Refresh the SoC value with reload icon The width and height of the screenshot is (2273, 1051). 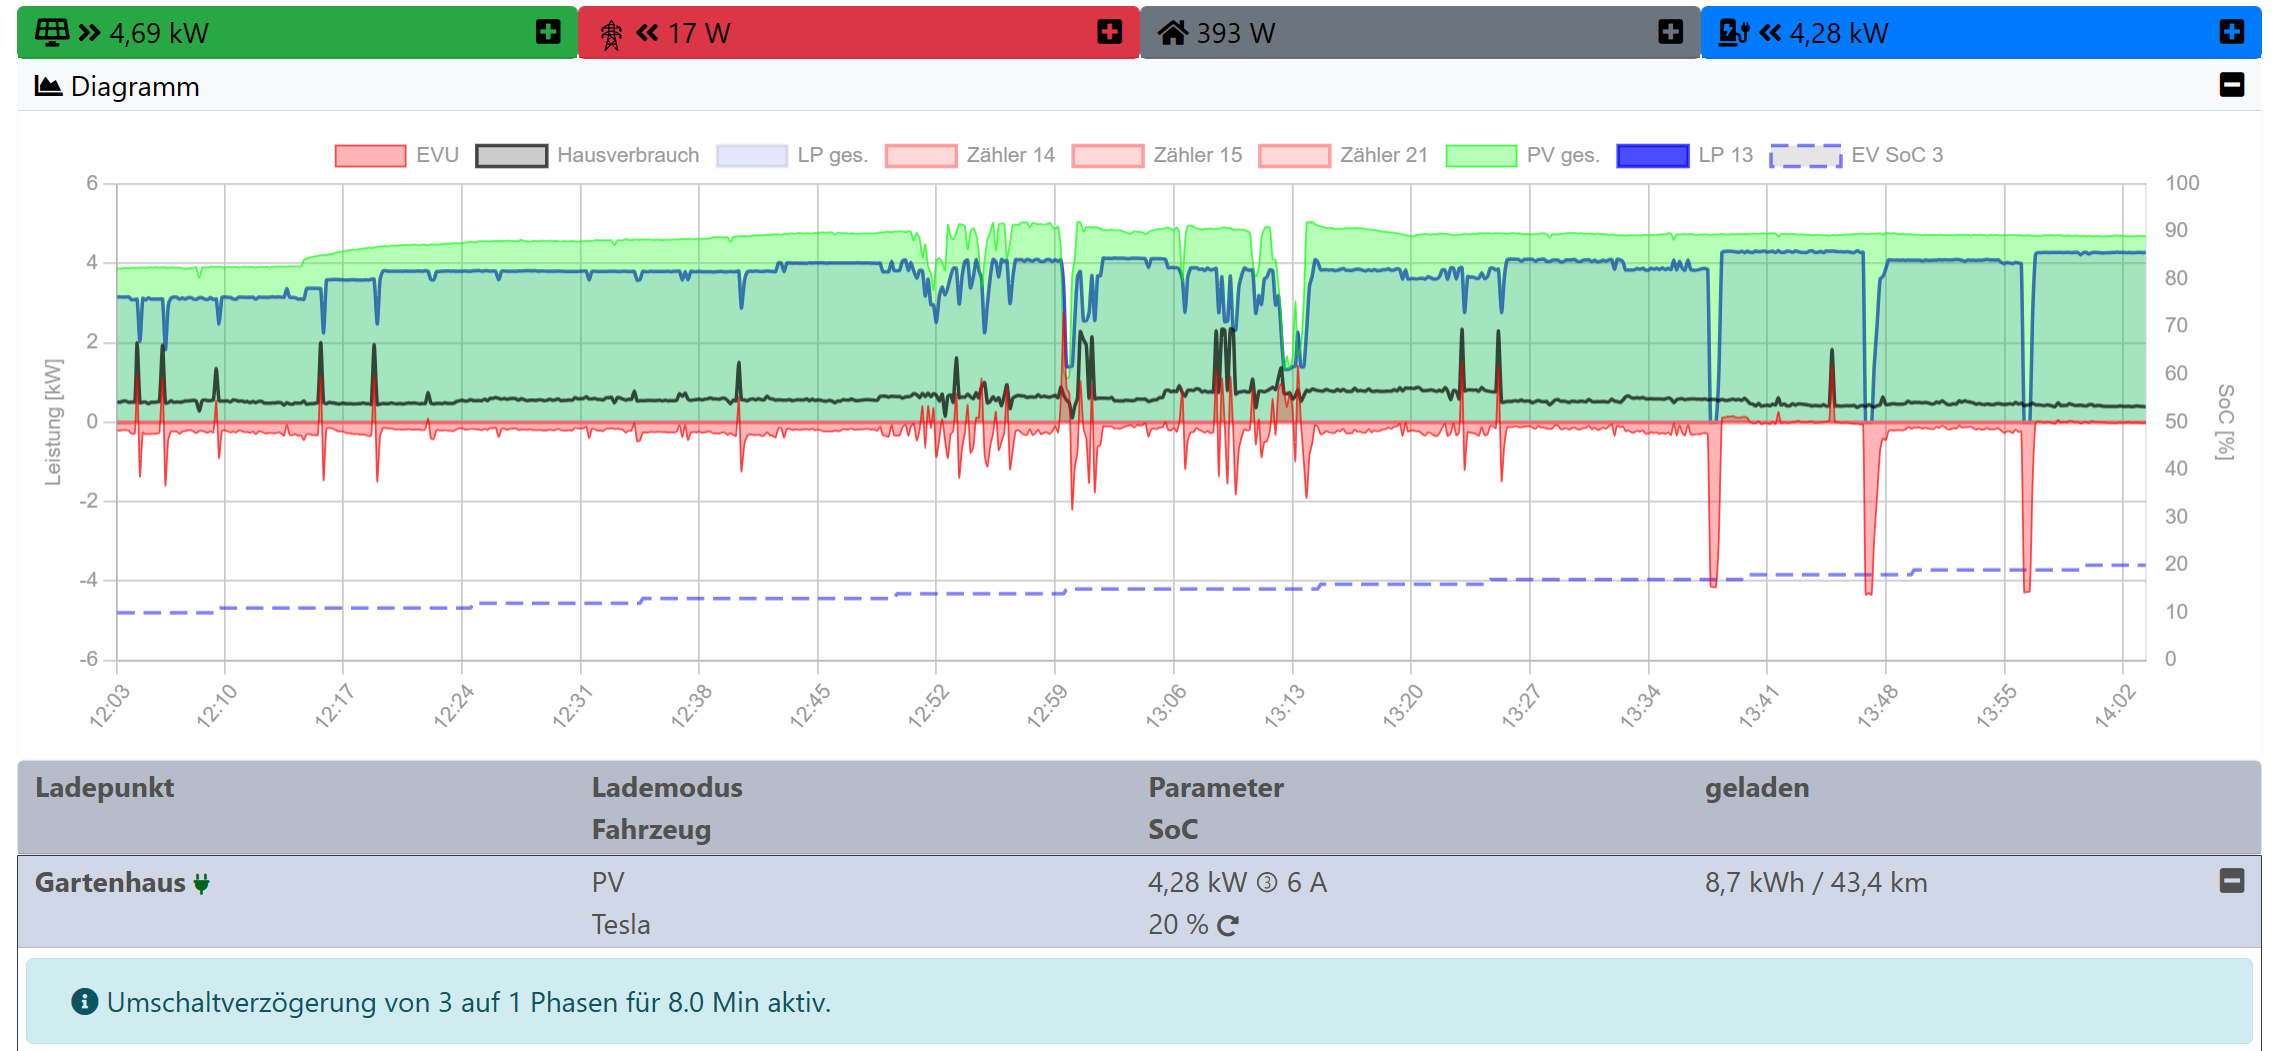click(1228, 926)
